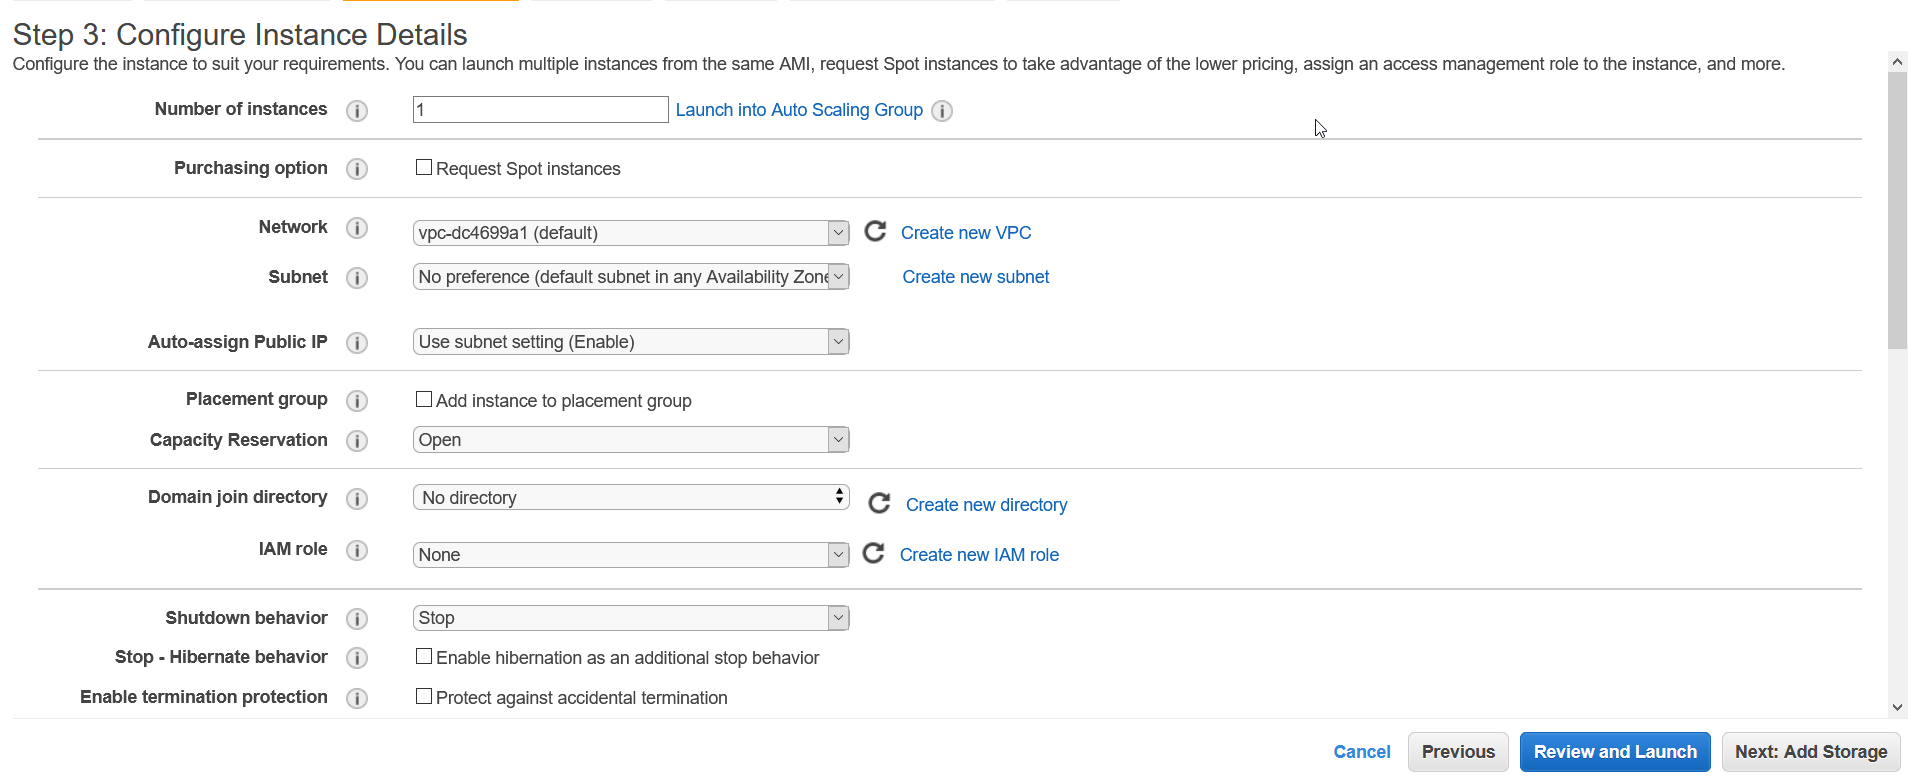Refresh the Domain join directory list

click(x=879, y=503)
